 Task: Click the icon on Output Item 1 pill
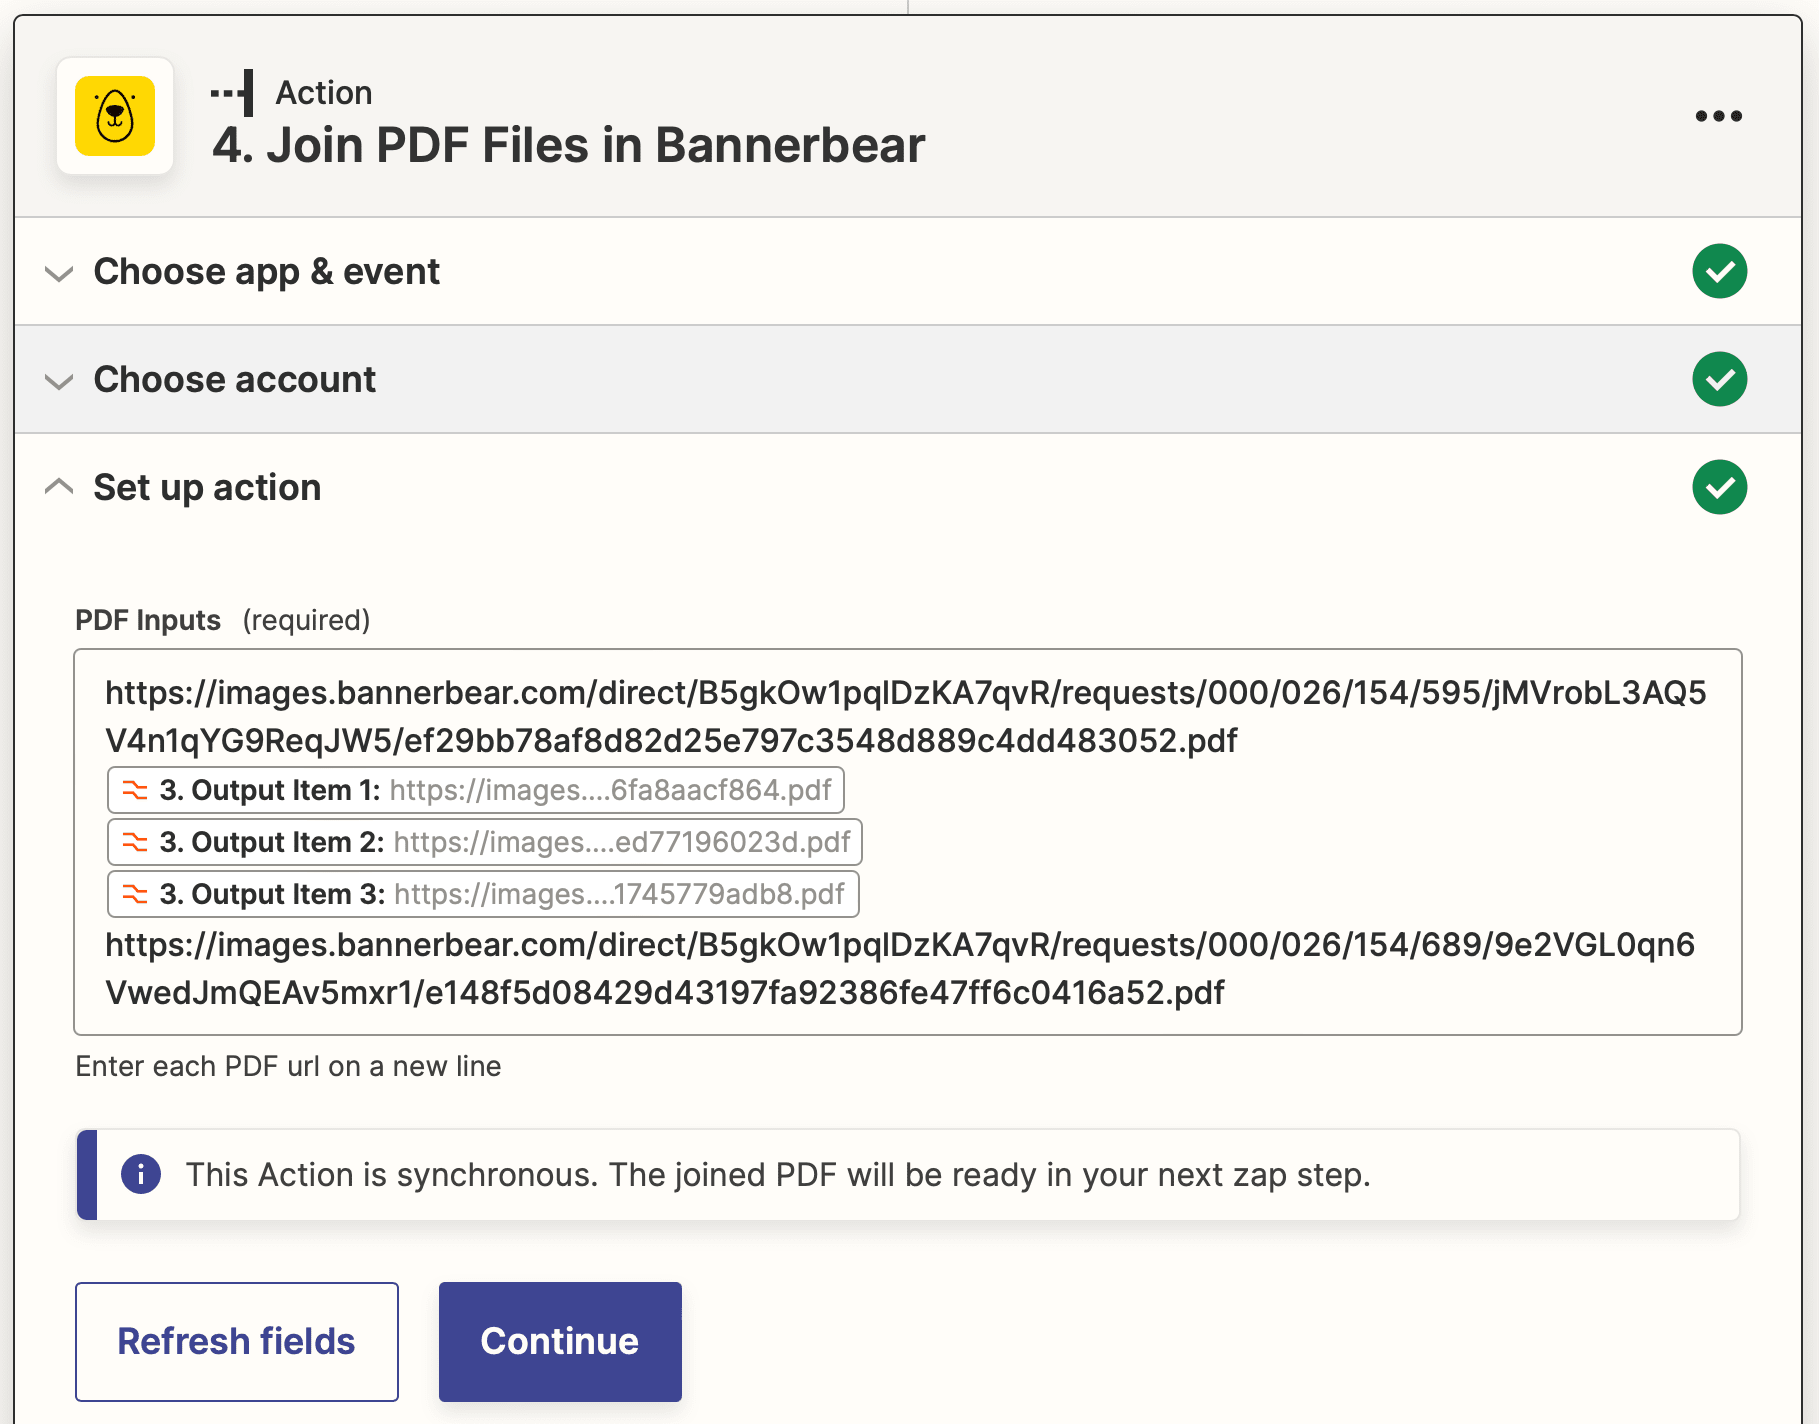pos(135,790)
